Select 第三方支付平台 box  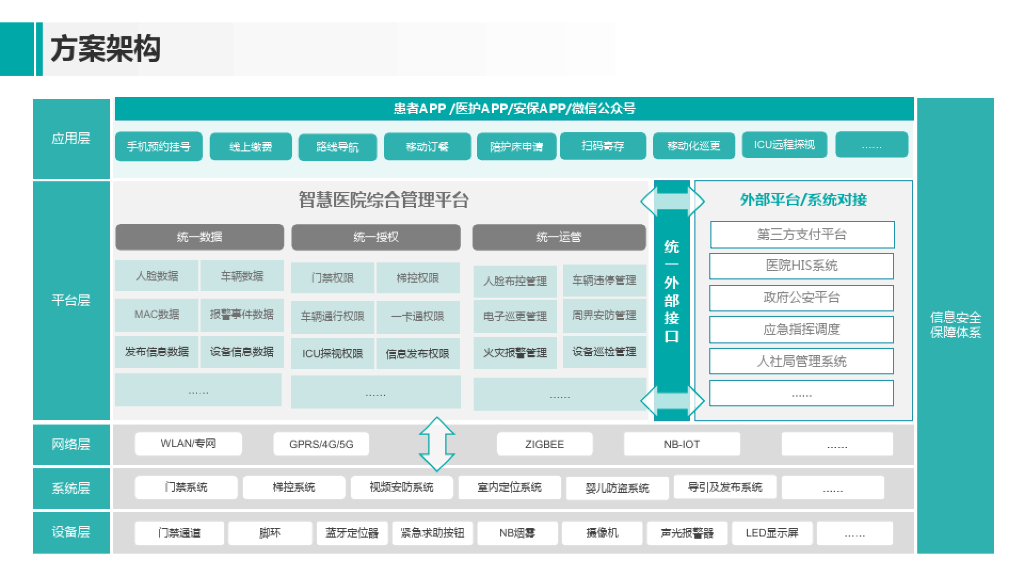point(801,235)
